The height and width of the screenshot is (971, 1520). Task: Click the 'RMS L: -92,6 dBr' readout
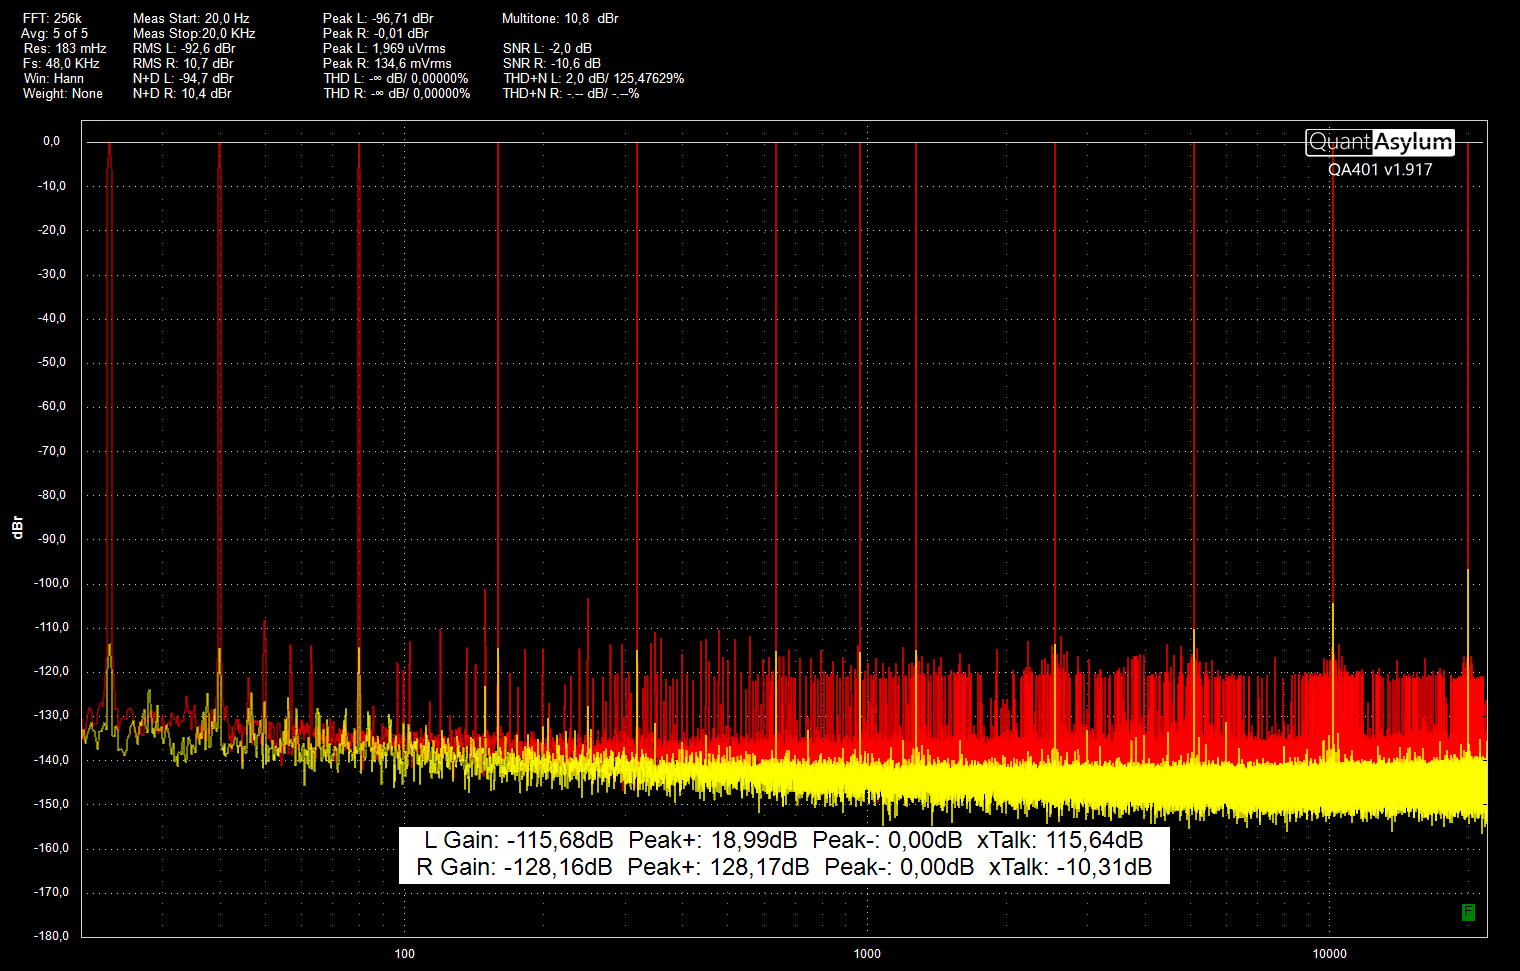[184, 48]
